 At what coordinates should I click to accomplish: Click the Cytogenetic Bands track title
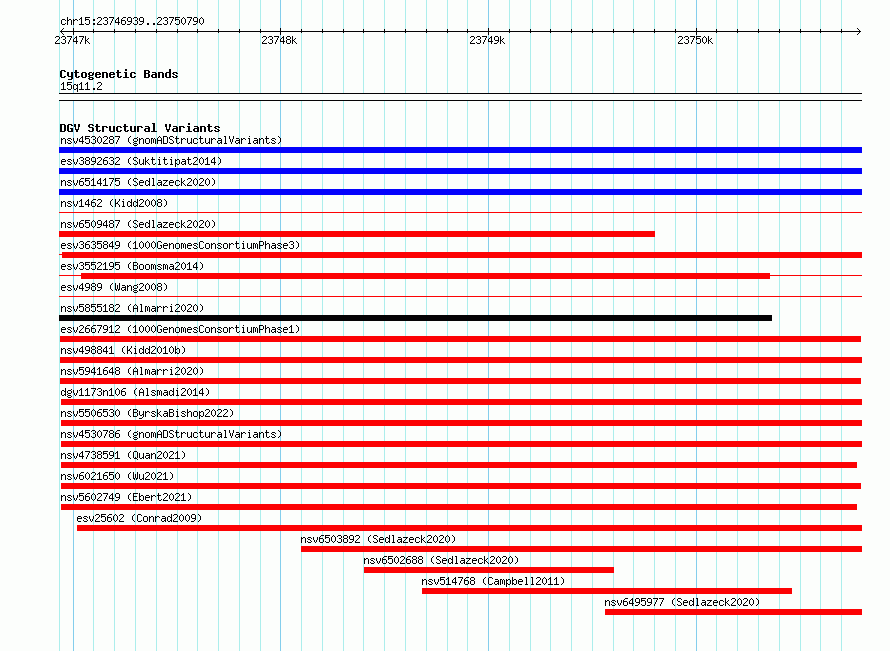119,74
